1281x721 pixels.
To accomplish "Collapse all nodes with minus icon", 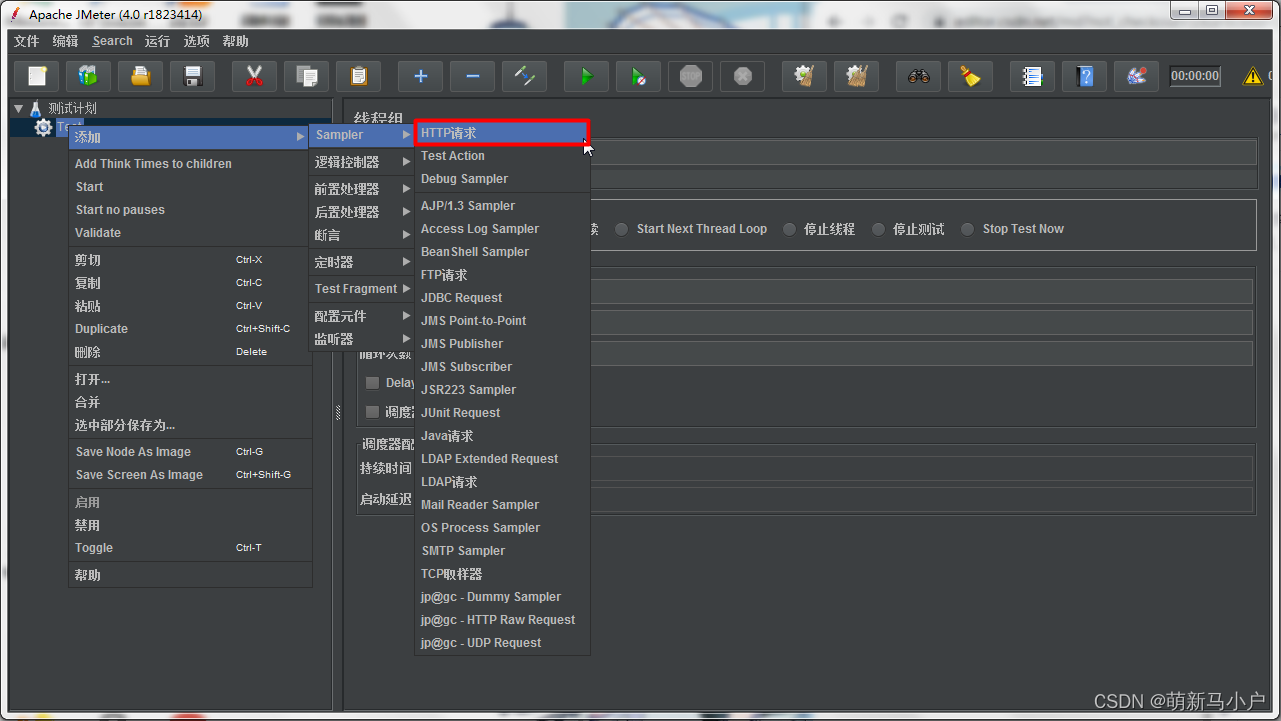I will point(472,76).
